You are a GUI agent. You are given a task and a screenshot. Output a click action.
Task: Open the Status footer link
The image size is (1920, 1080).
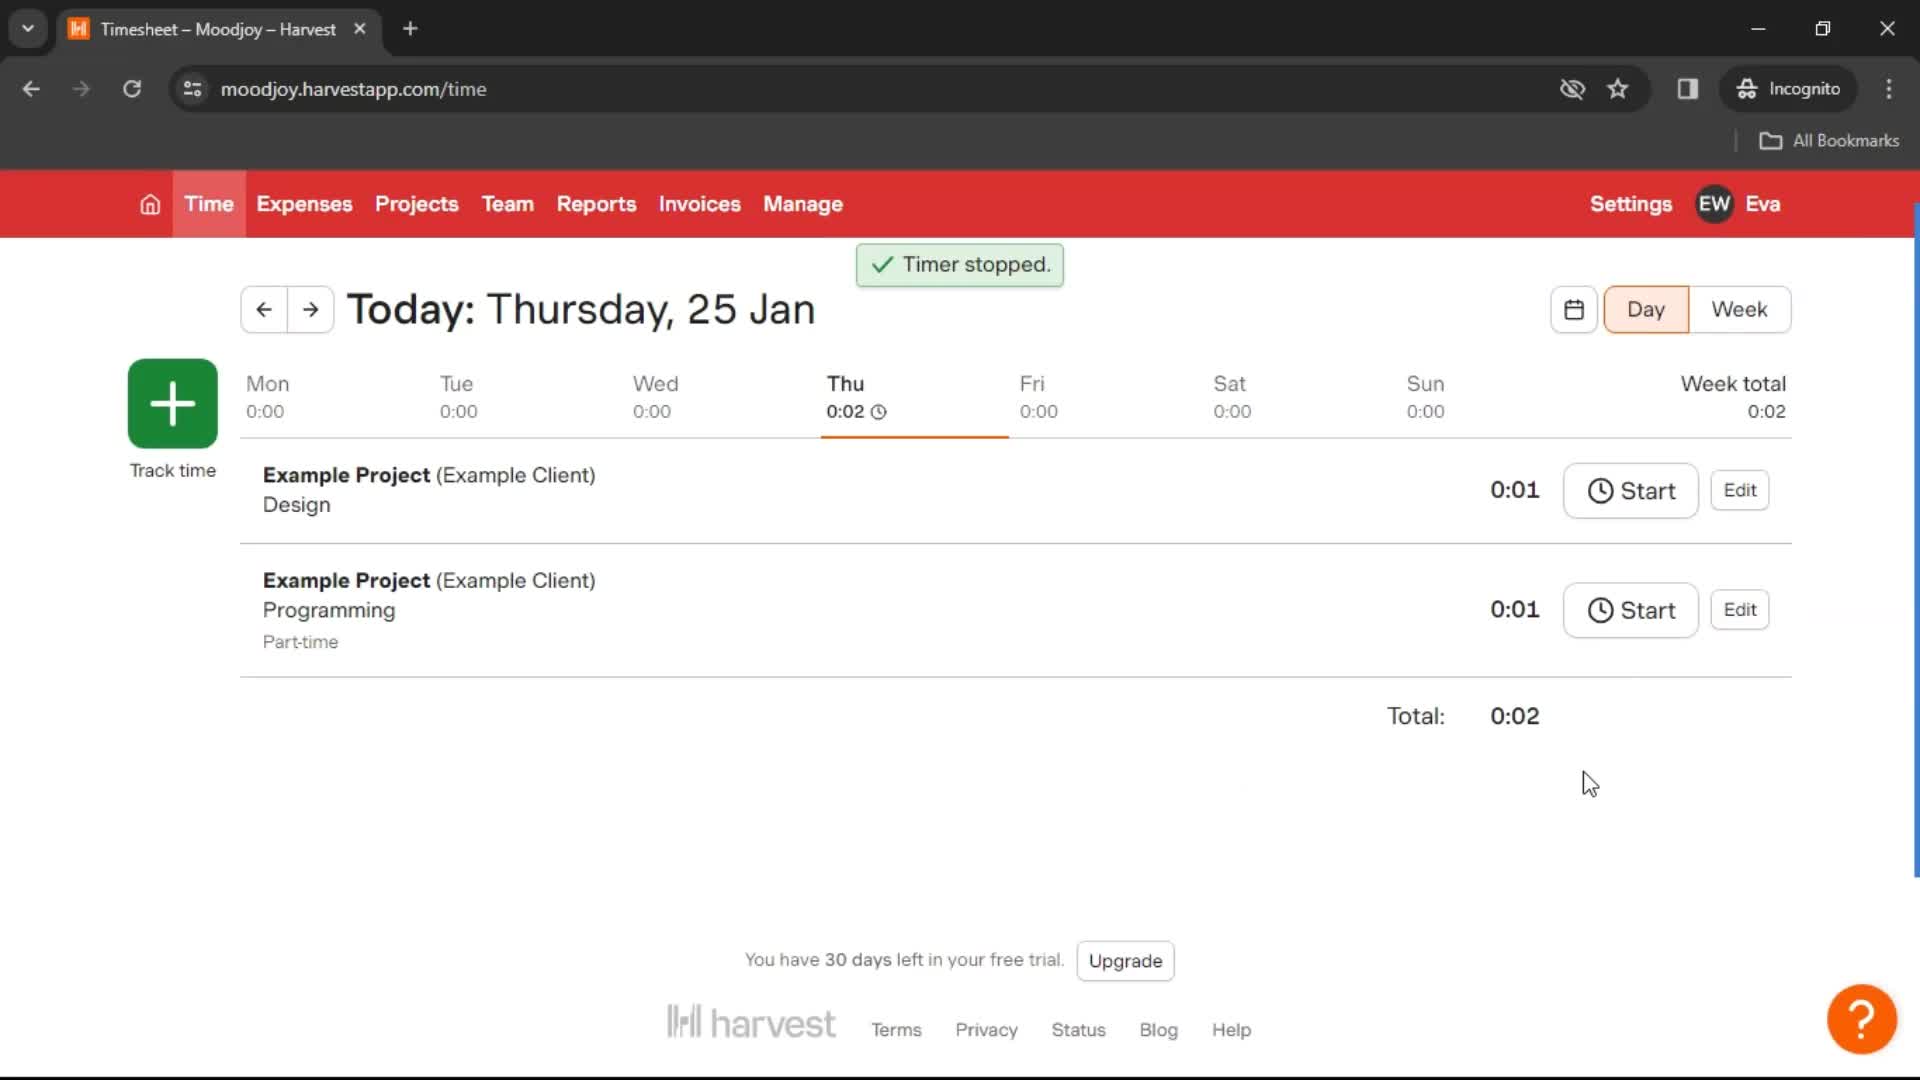coord(1078,1030)
